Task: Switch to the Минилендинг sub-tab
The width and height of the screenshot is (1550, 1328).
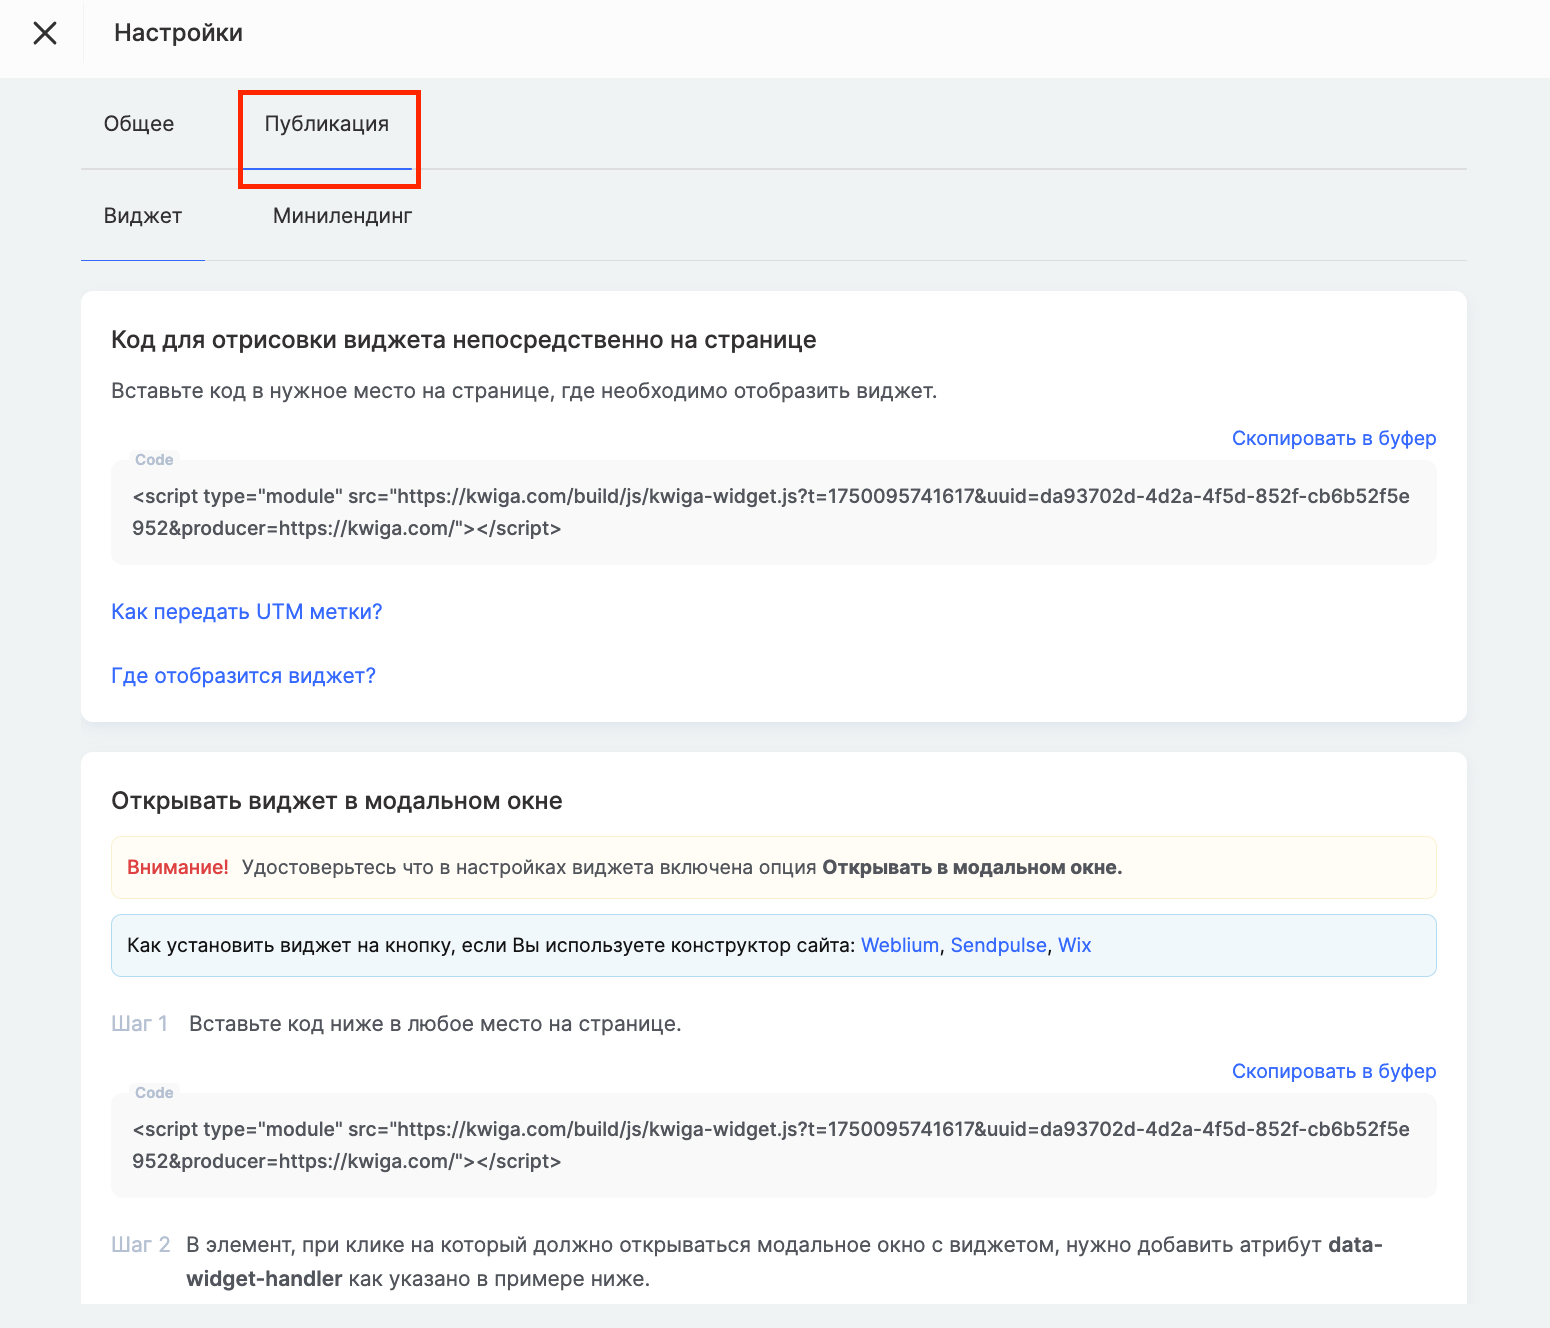Action: click(343, 216)
